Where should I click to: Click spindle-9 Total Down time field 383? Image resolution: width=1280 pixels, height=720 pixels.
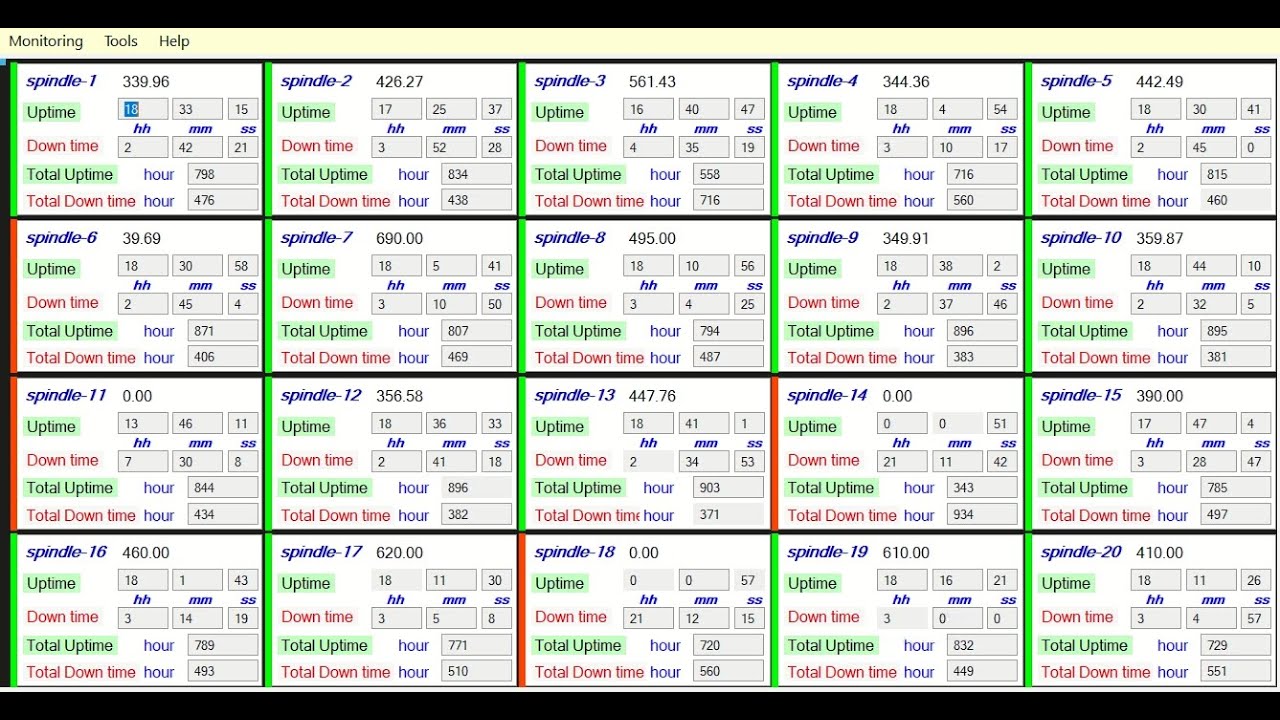click(982, 357)
